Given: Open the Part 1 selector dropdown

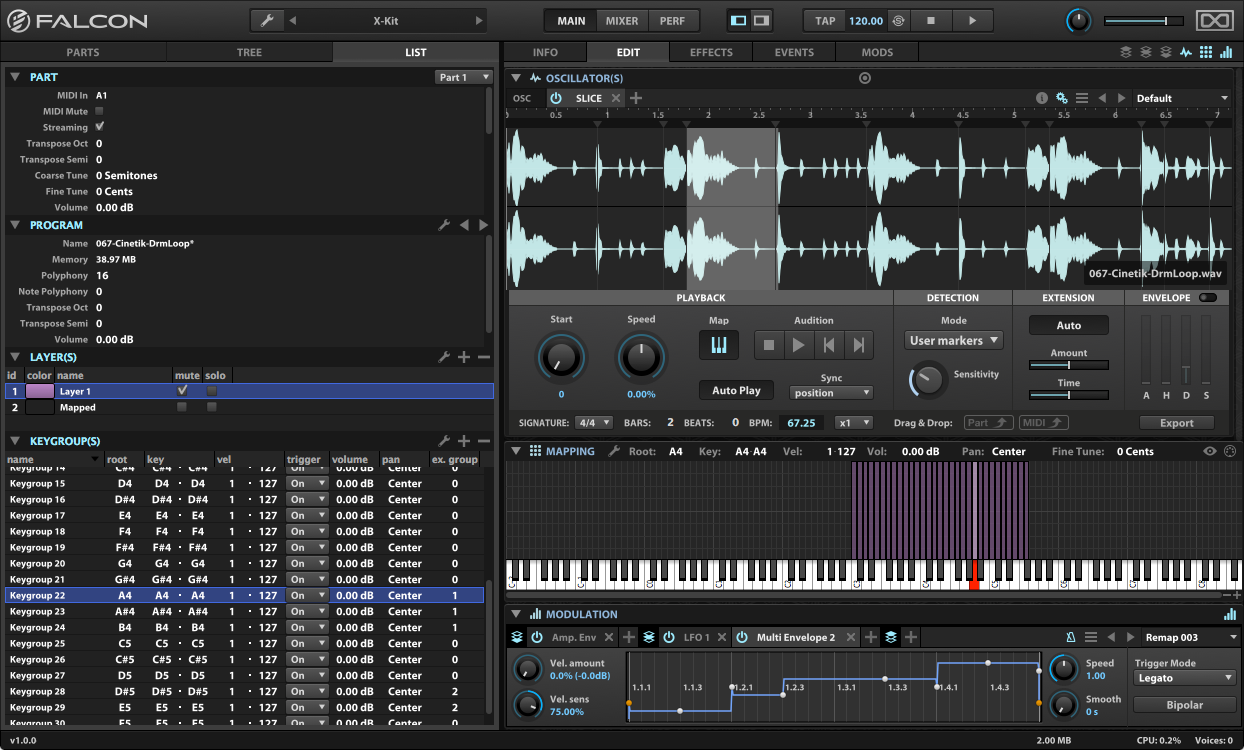Looking at the screenshot, I should (x=464, y=77).
